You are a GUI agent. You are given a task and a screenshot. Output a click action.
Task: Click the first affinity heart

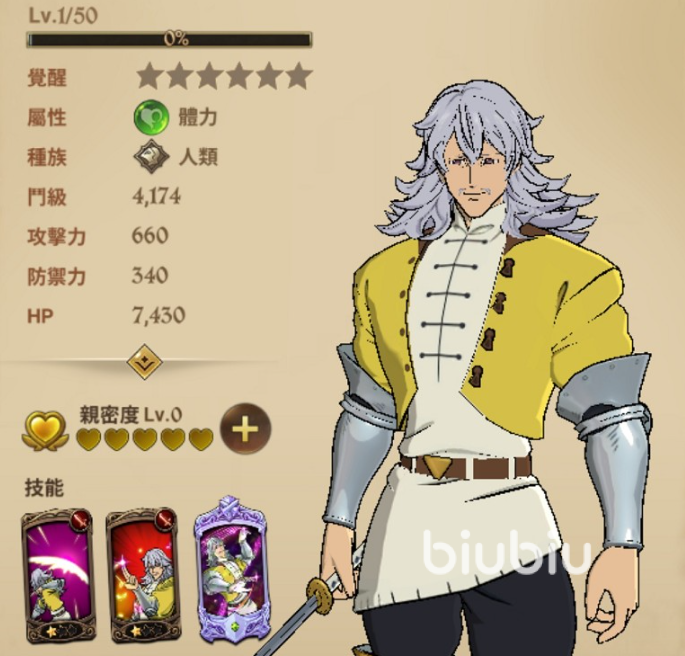(90, 438)
